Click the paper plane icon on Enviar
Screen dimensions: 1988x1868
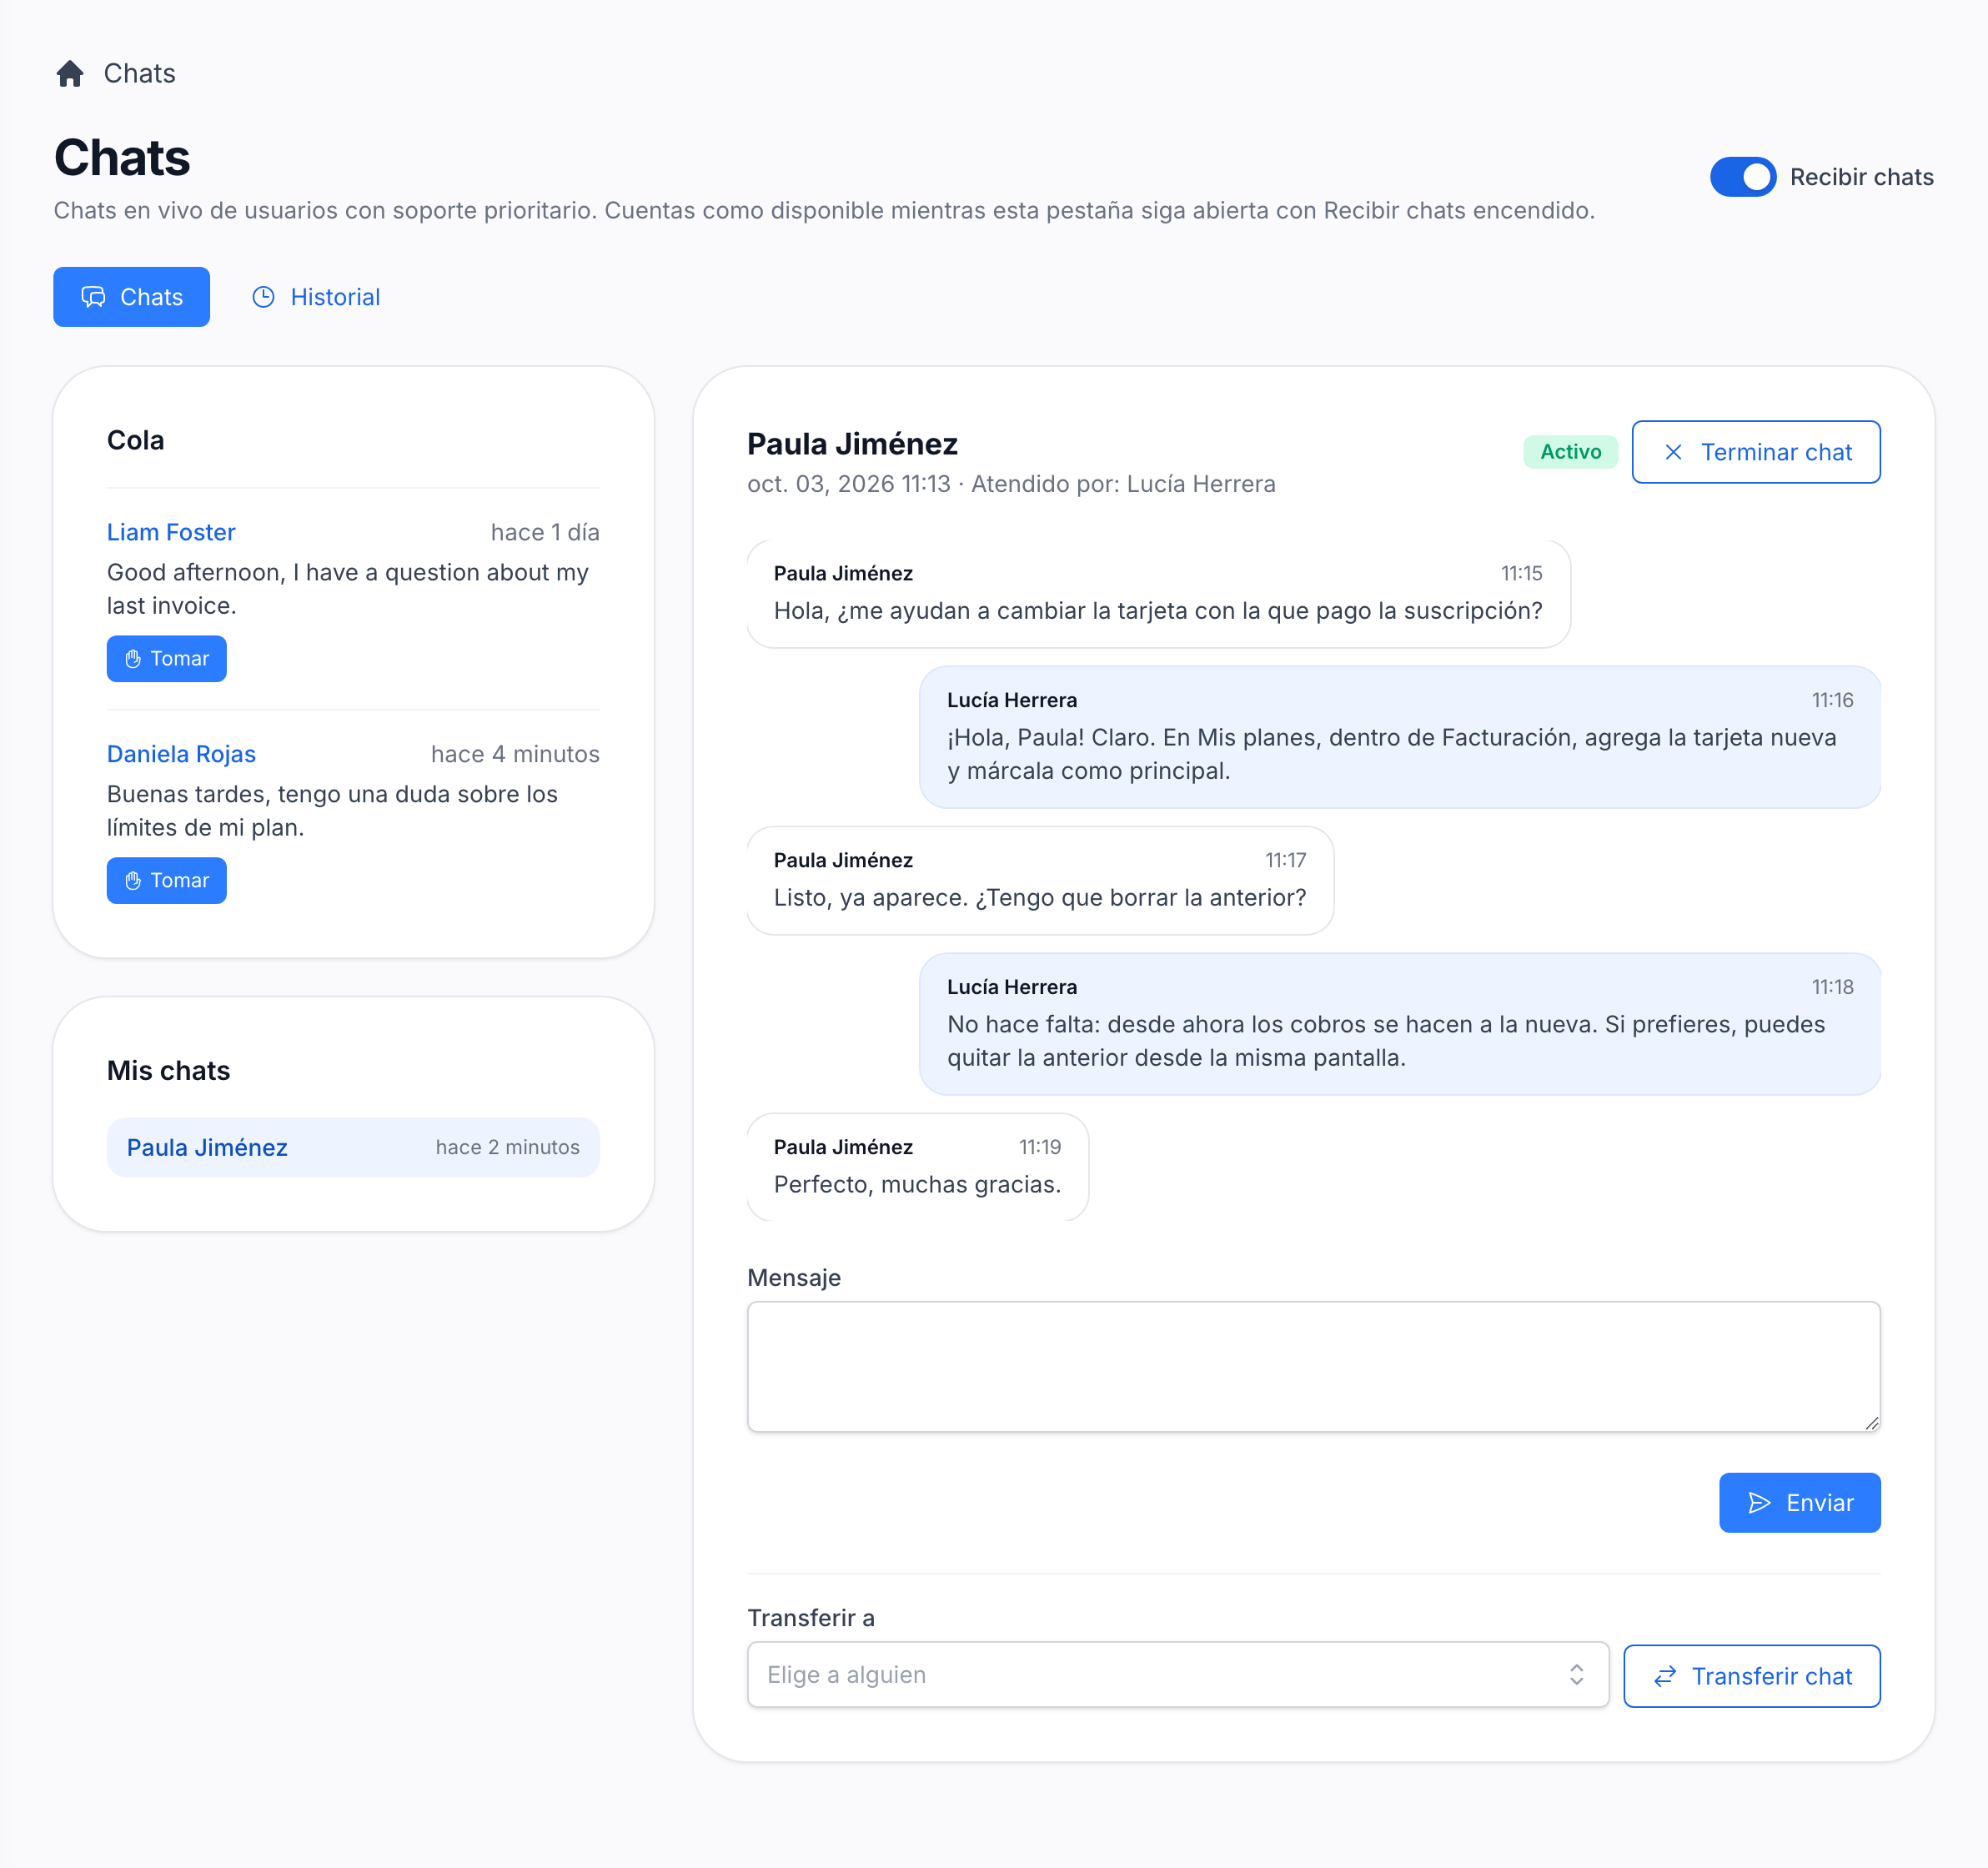coord(1759,1503)
